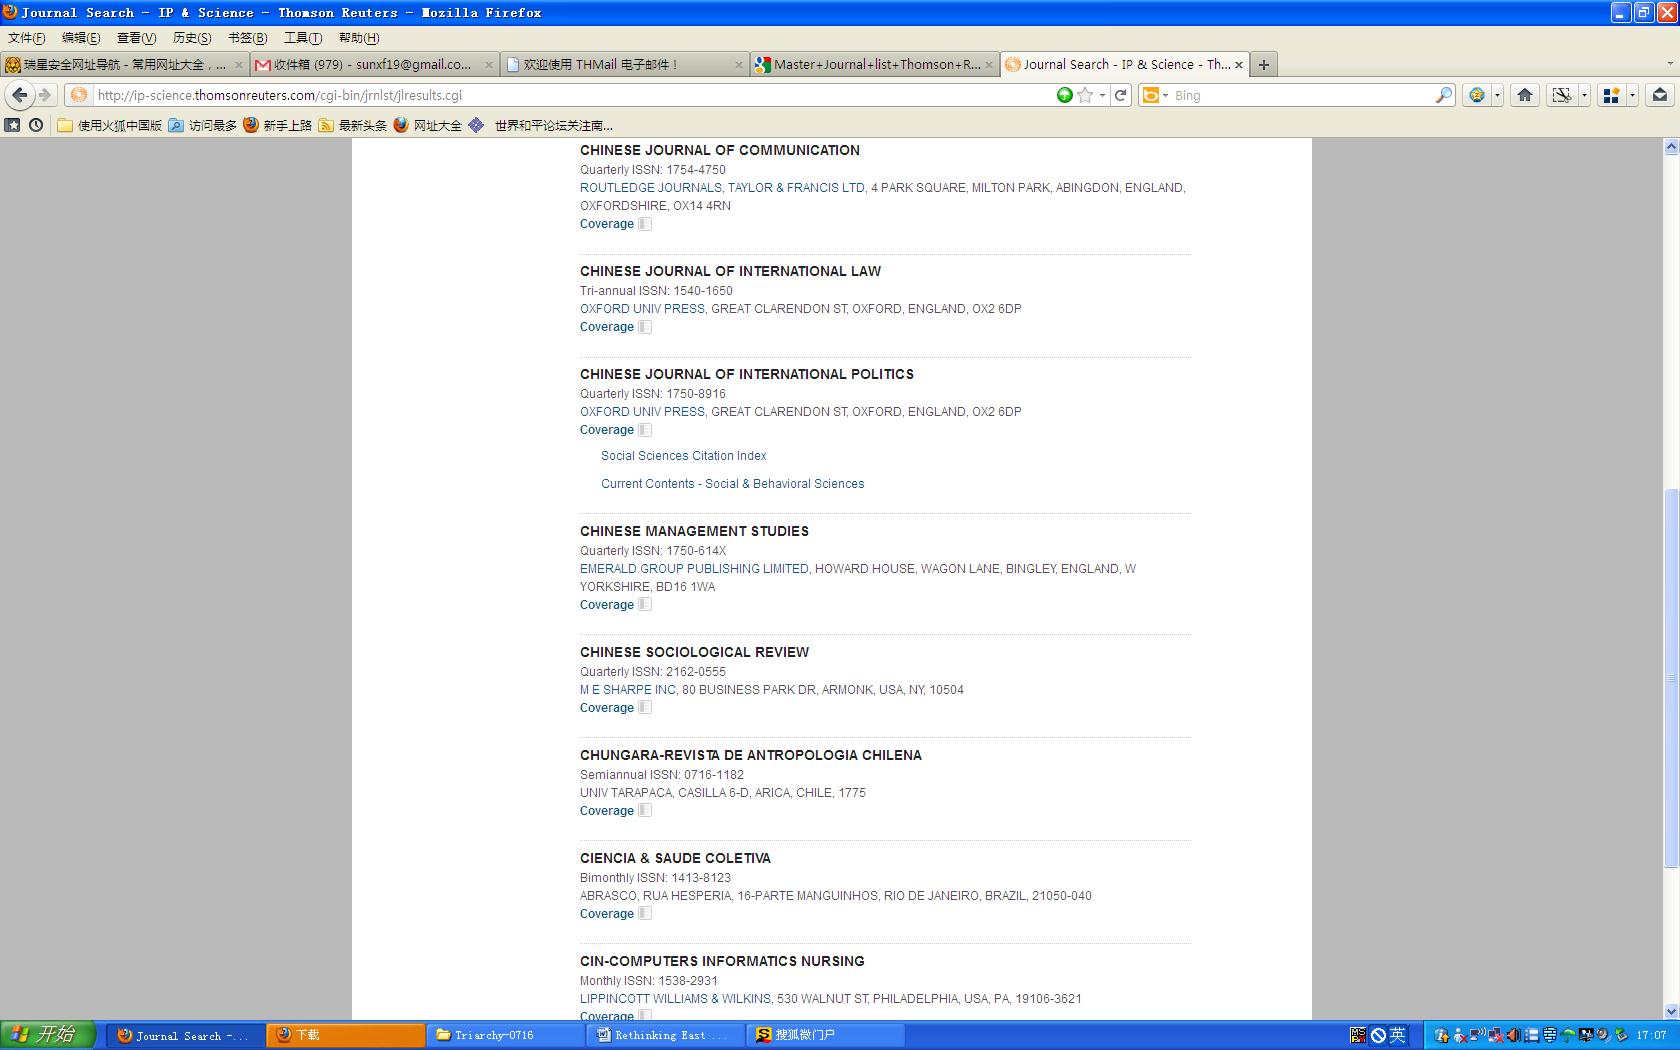
Task: Click the wireless network tray icon
Action: pyautogui.click(x=1477, y=1035)
